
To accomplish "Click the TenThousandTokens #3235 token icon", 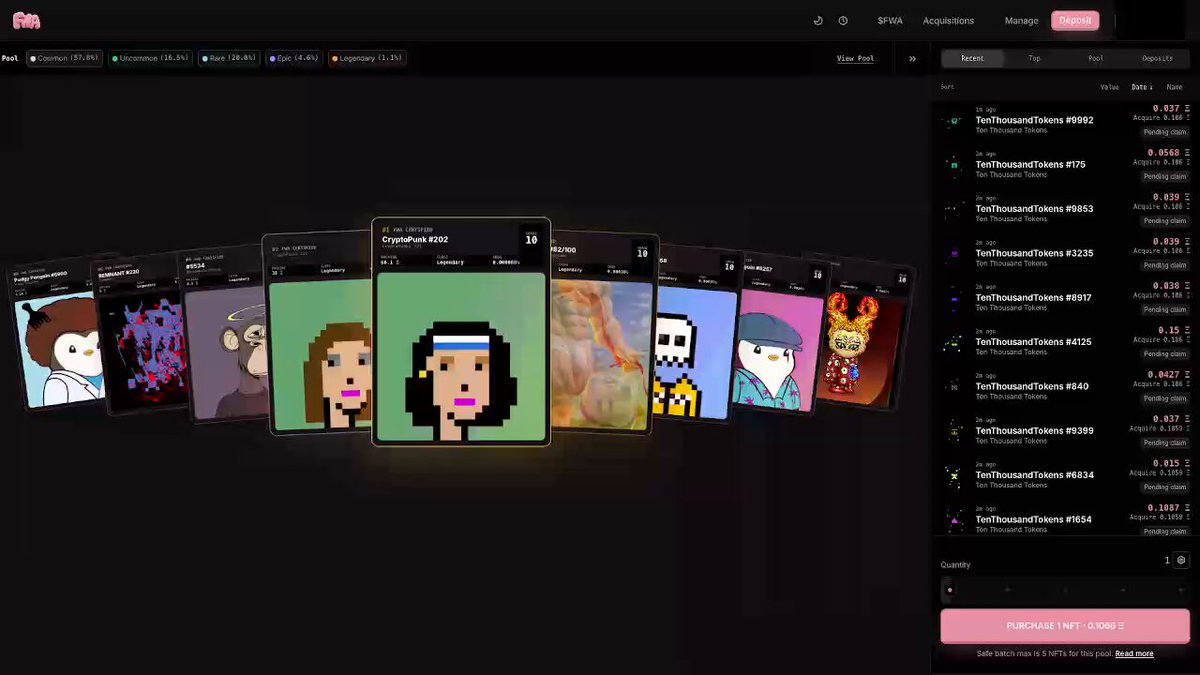I will point(954,254).
